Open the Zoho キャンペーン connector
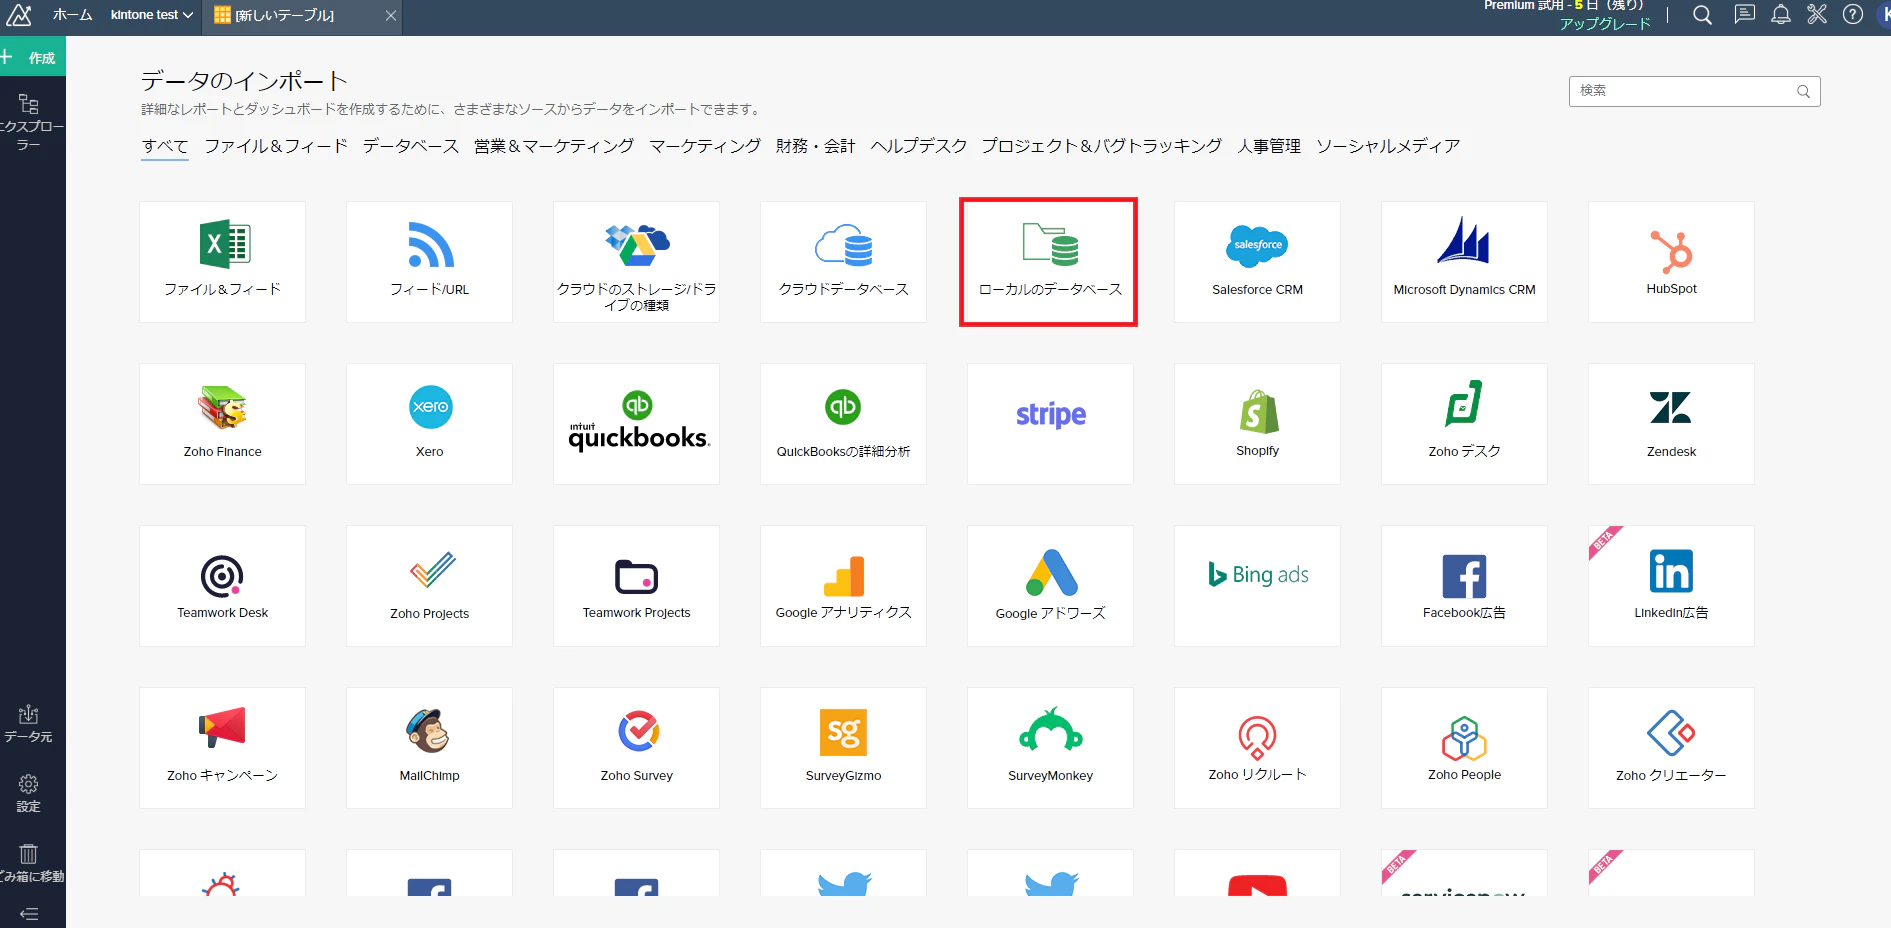The image size is (1891, 928). (222, 748)
